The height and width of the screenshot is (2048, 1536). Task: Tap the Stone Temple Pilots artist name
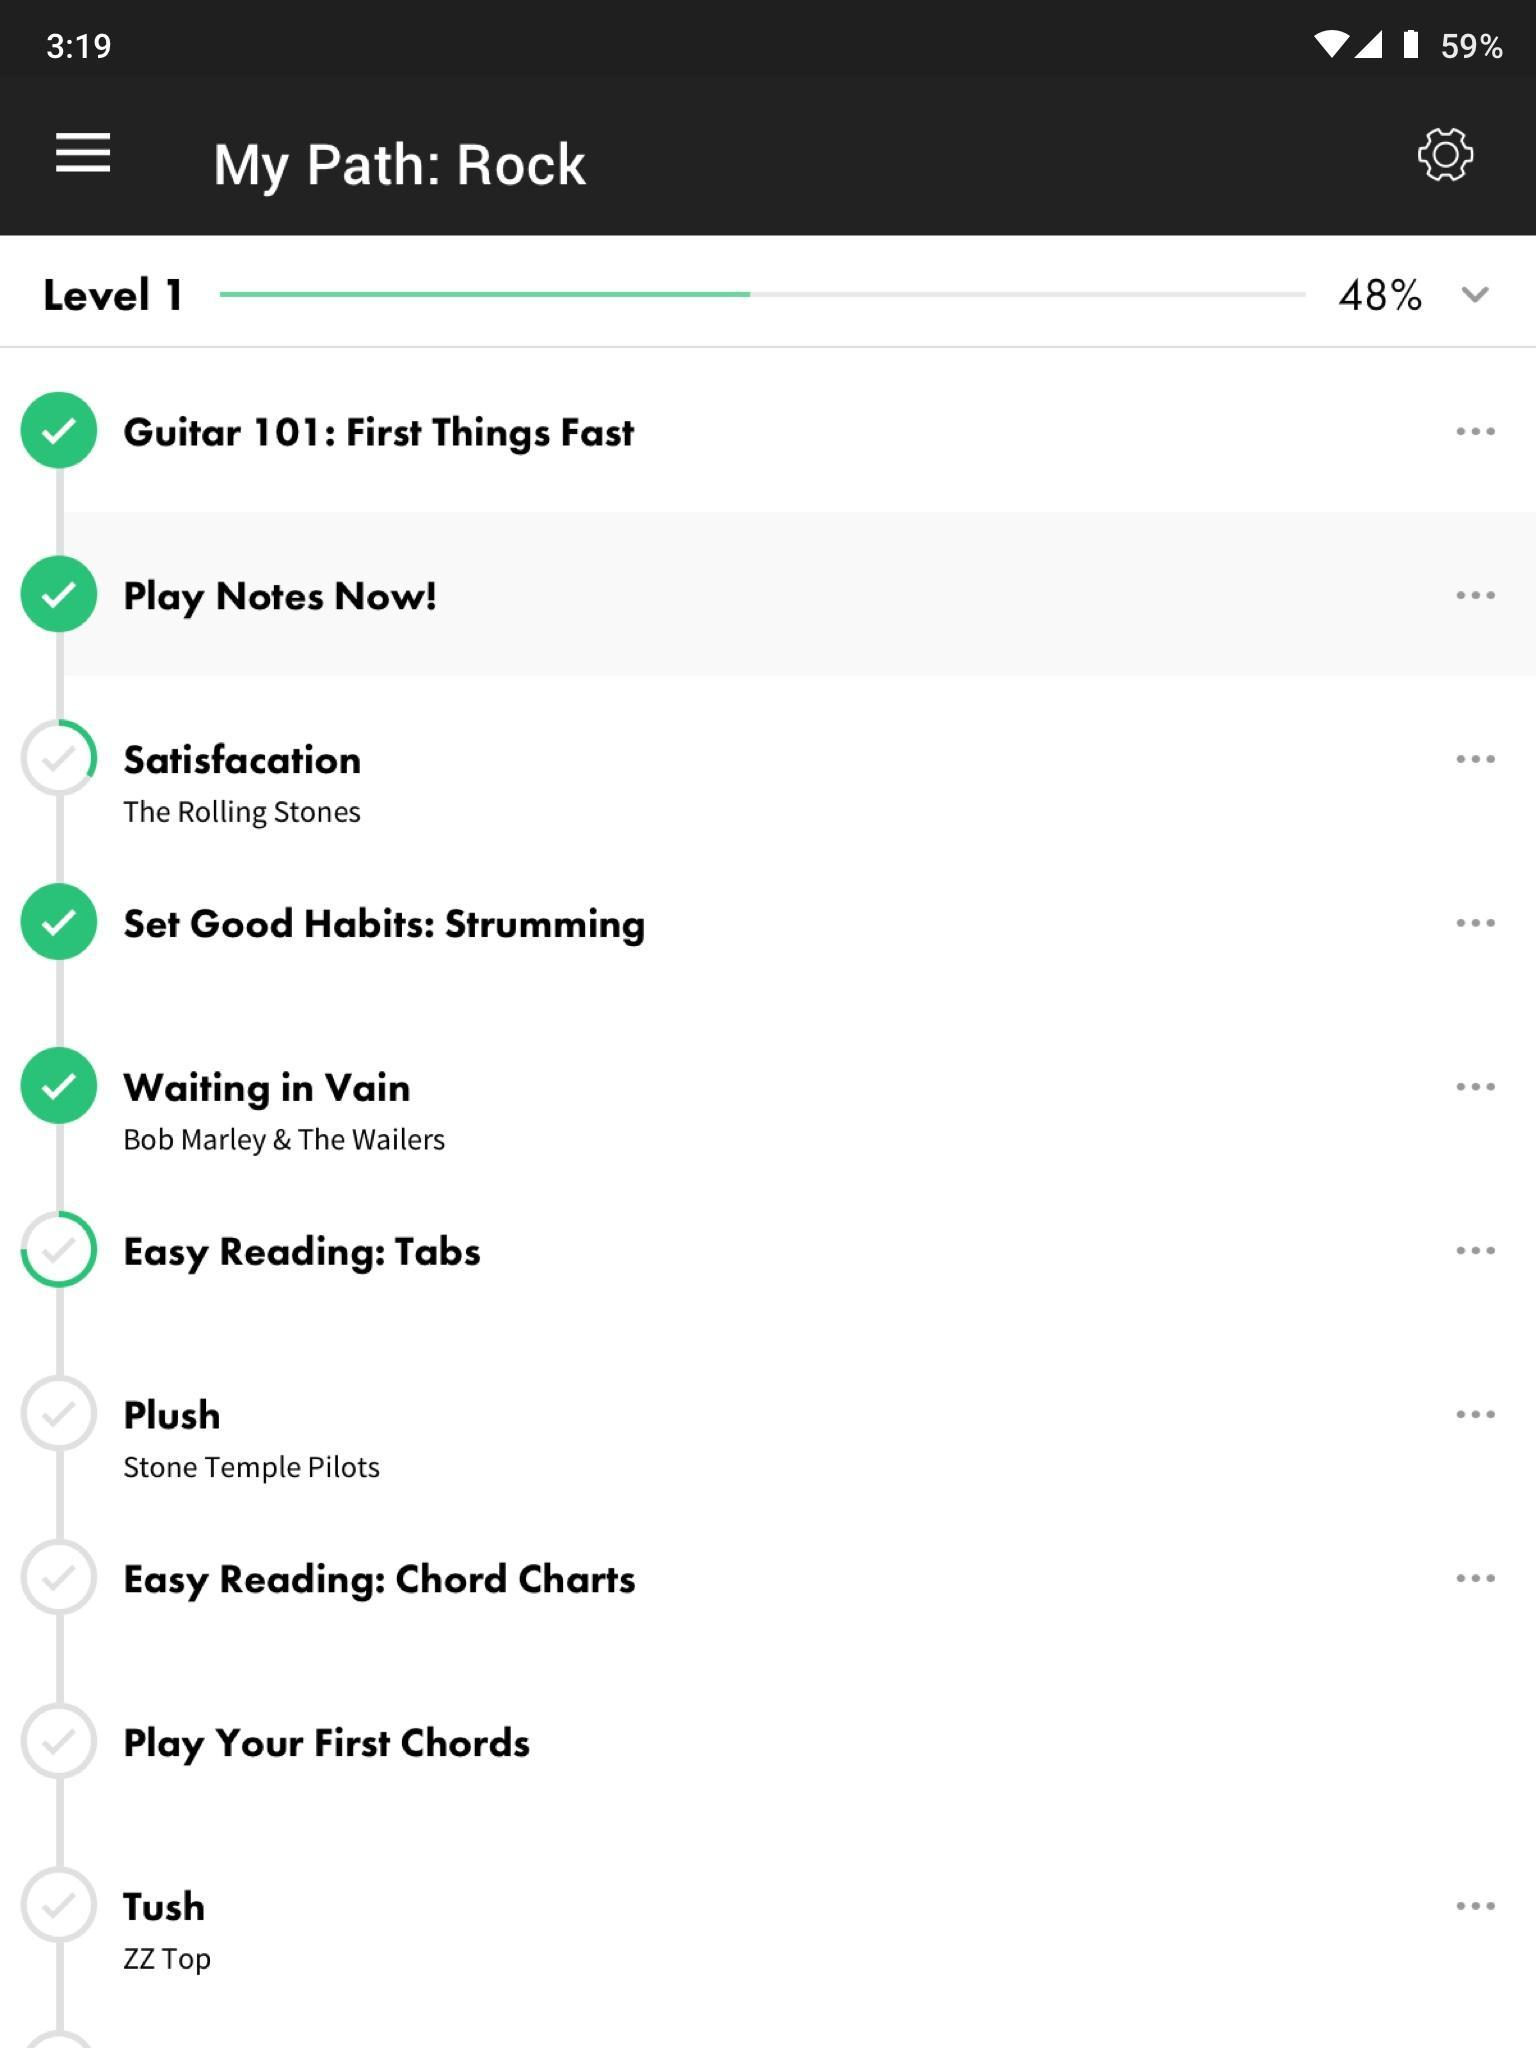tap(251, 1467)
